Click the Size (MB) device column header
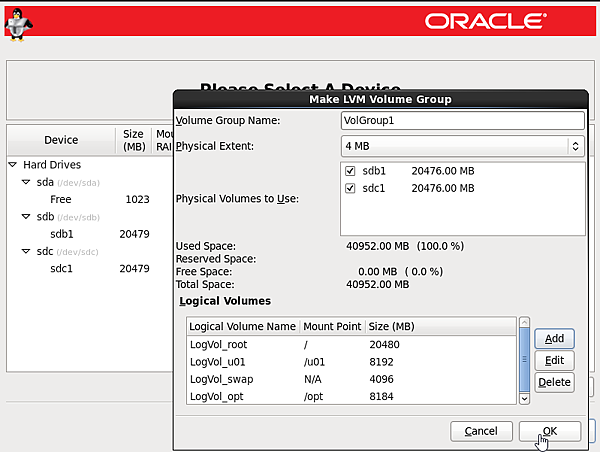 tap(134, 140)
